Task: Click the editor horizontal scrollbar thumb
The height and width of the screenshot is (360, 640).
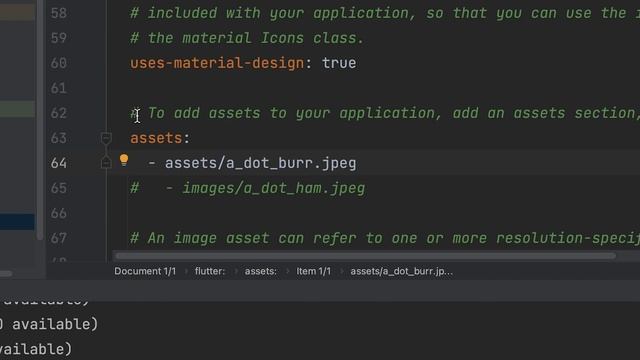Action: tap(365, 256)
